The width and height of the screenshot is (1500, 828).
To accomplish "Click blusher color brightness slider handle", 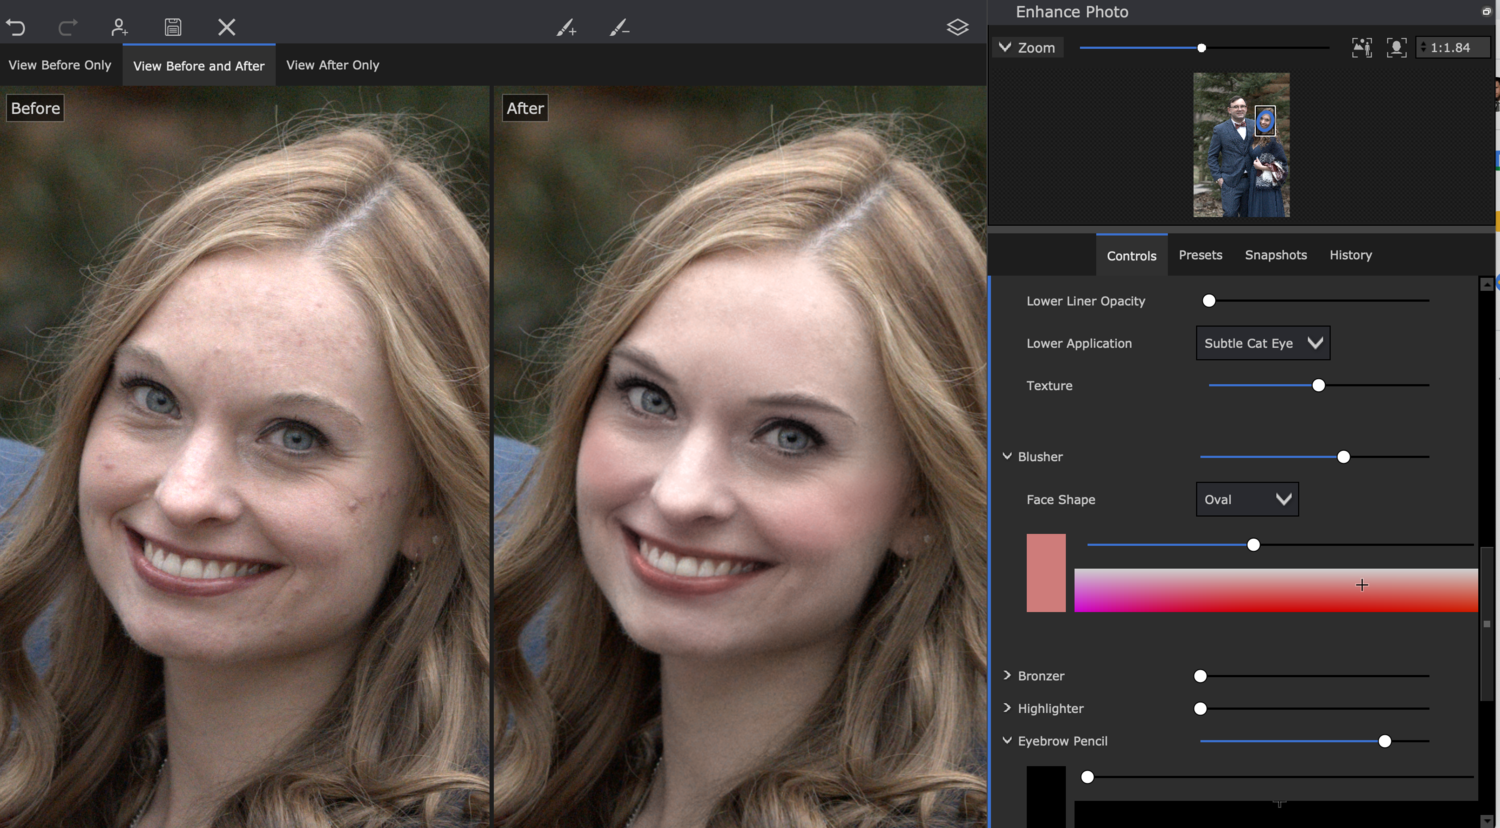I will (x=1254, y=545).
